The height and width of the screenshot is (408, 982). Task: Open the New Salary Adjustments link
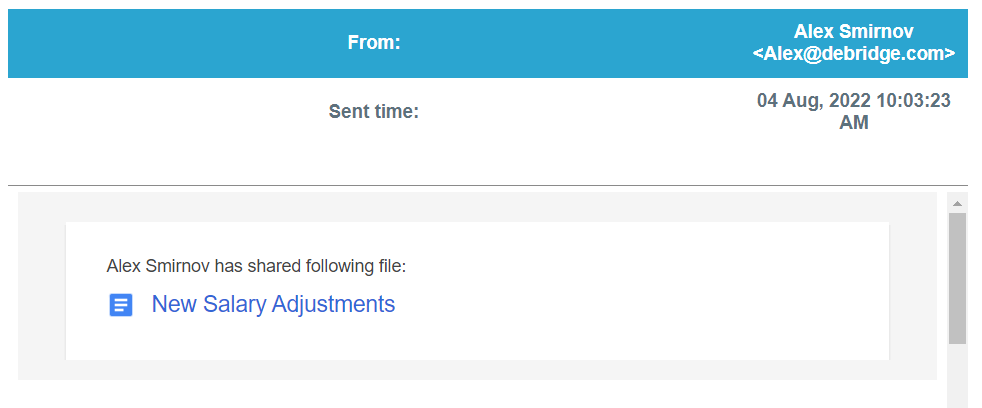click(273, 304)
